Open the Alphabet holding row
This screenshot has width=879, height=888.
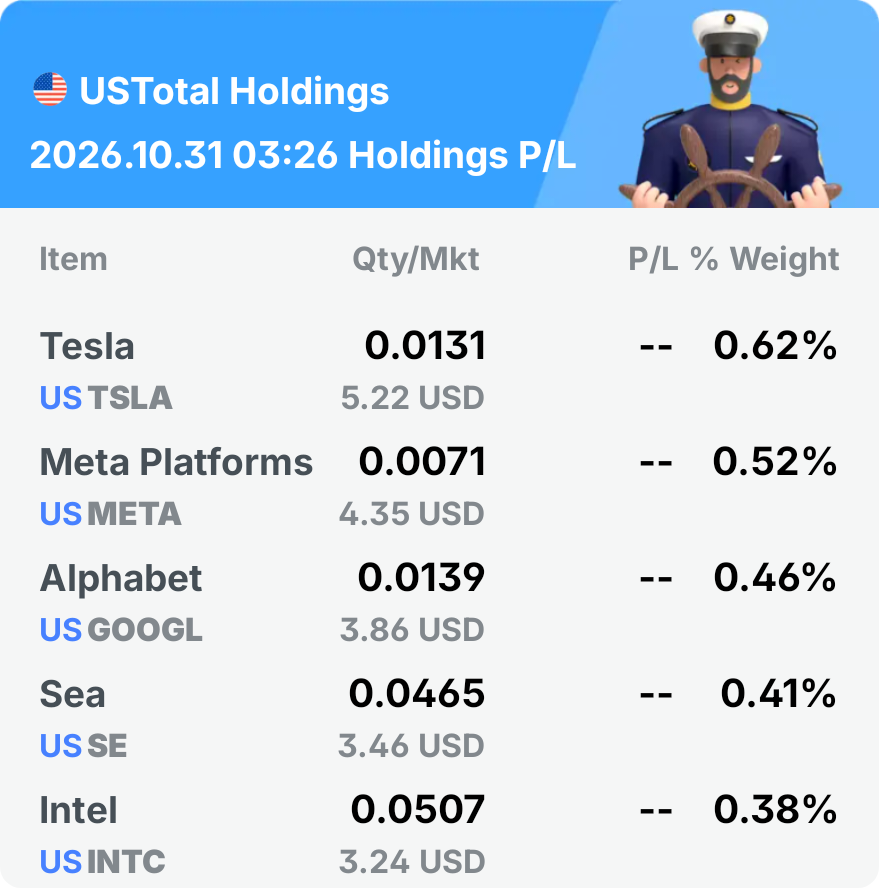click(x=440, y=602)
